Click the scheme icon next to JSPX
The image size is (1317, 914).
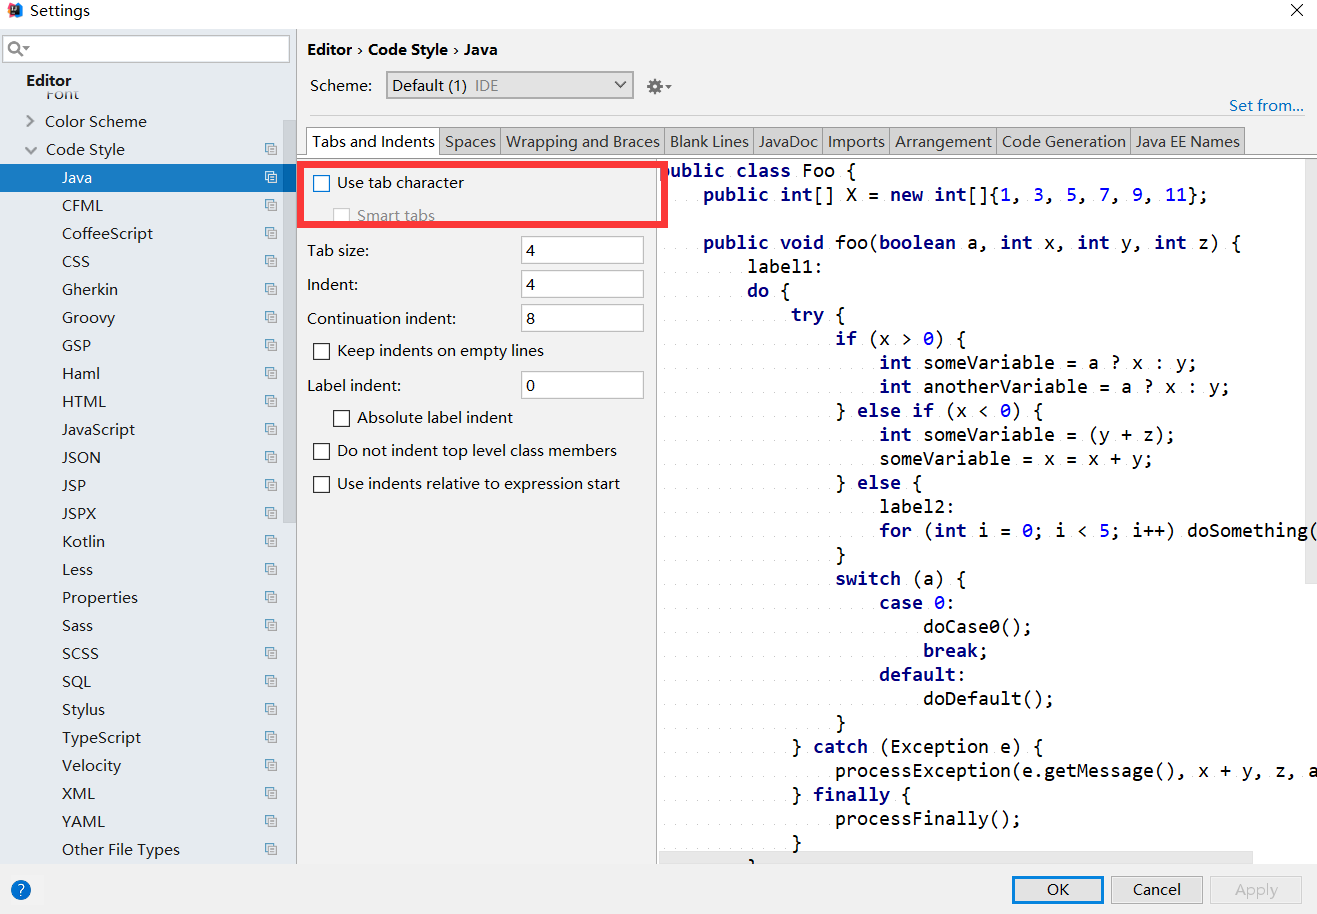271,513
